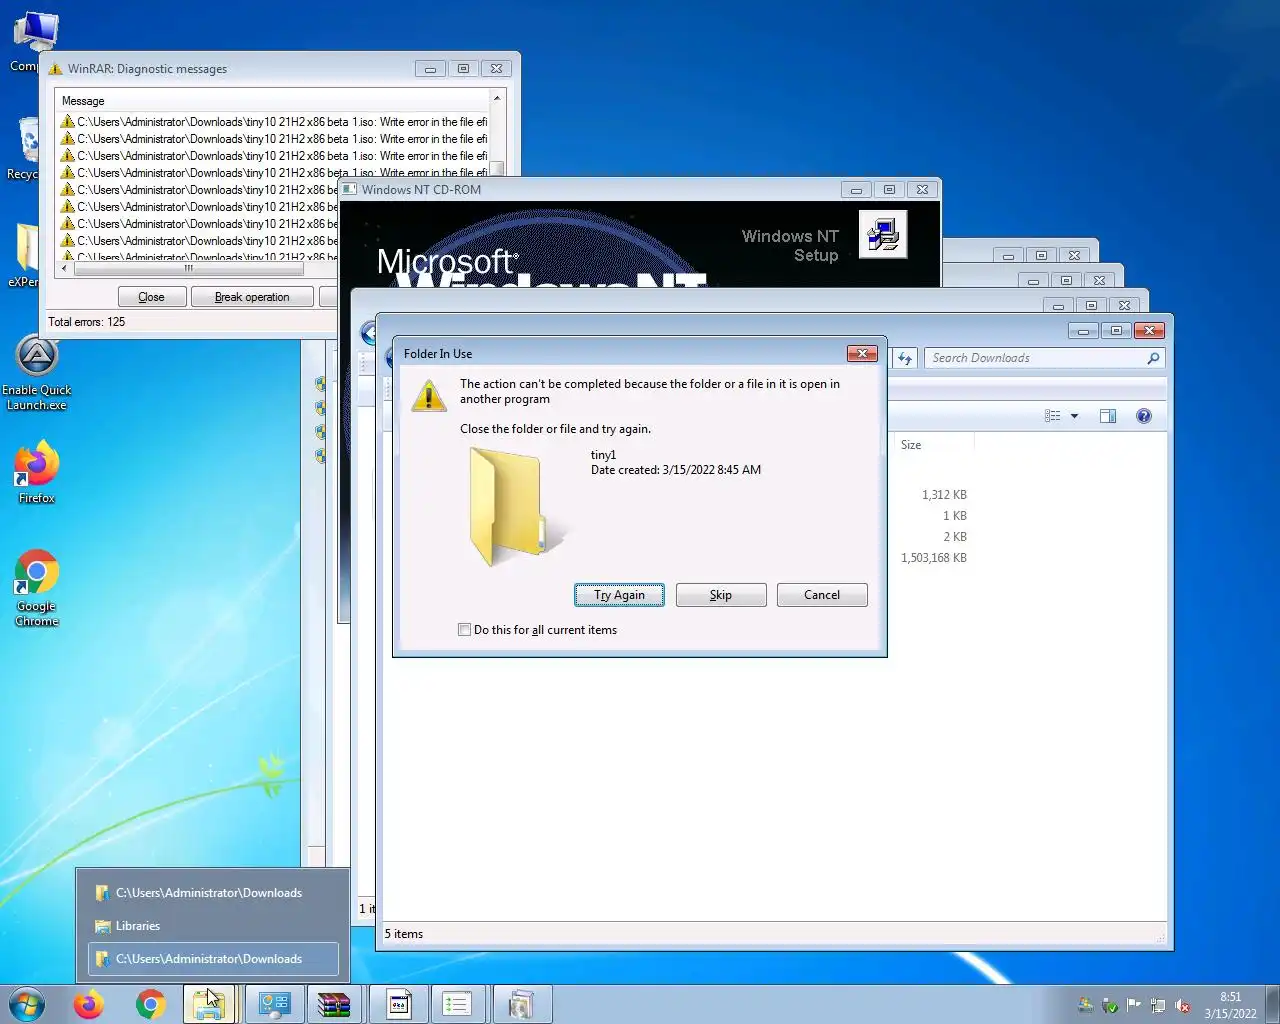This screenshot has width=1280, height=1024.
Task: Open the Windows Start button
Action: coord(27,1004)
